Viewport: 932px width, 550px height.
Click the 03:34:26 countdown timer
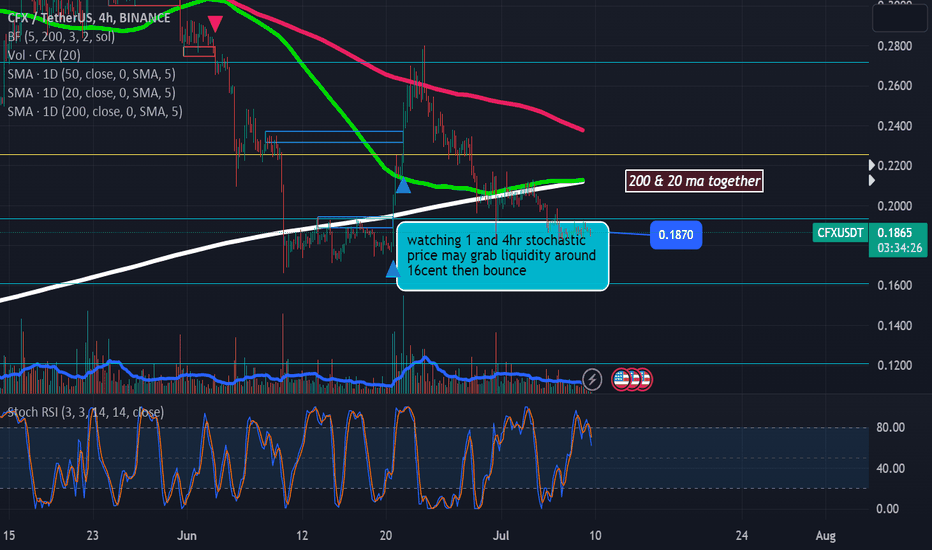click(x=899, y=248)
